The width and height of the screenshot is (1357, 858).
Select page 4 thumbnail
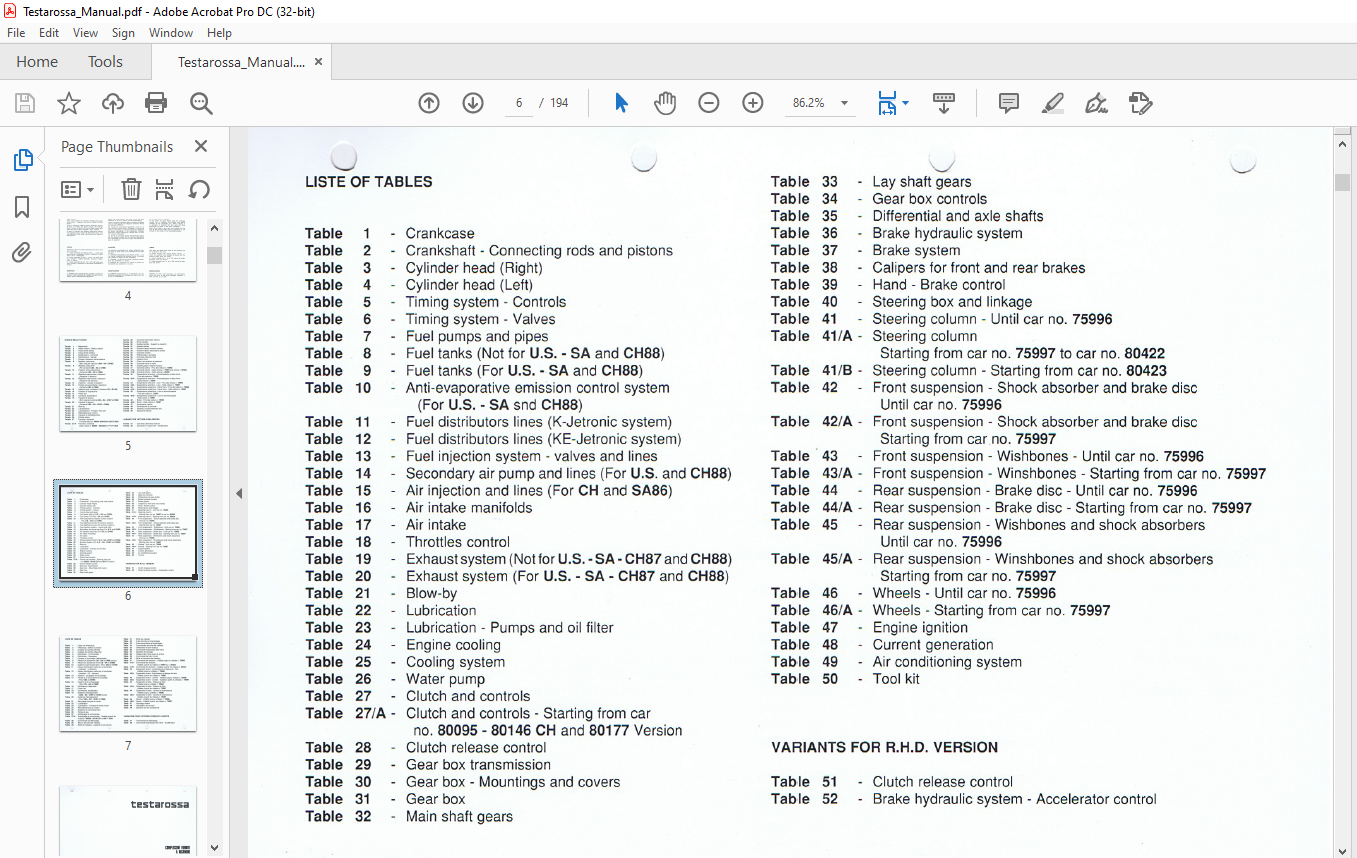pyautogui.click(x=128, y=249)
